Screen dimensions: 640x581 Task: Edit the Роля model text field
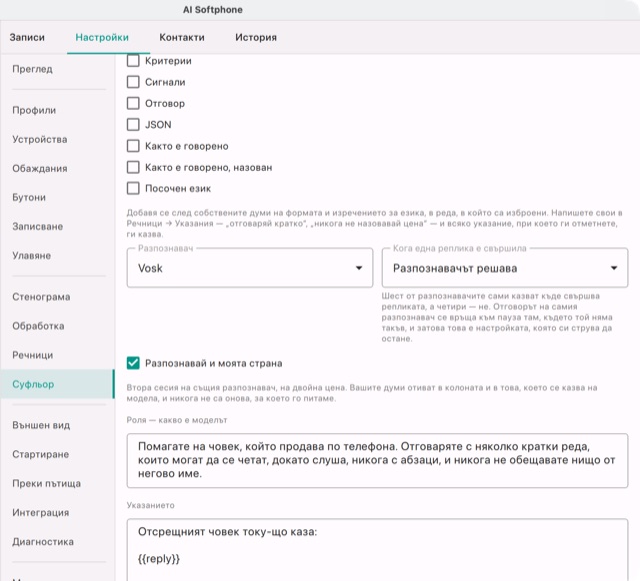coord(377,461)
